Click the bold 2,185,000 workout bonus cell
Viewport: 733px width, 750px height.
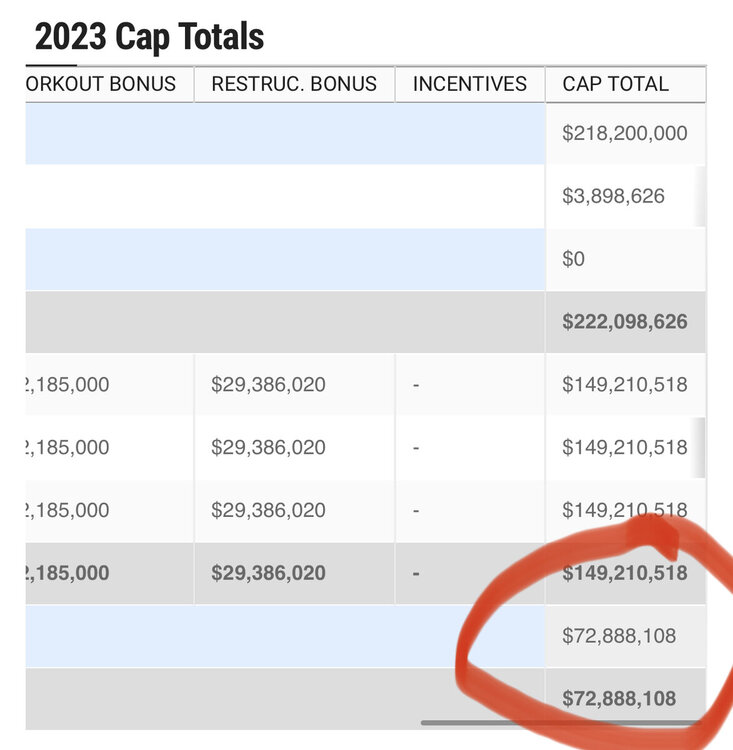coord(110,573)
